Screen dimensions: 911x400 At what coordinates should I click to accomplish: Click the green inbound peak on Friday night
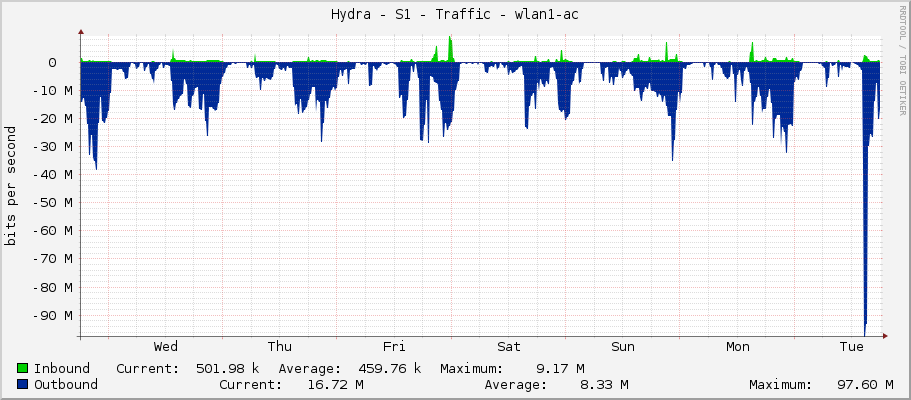[450, 49]
